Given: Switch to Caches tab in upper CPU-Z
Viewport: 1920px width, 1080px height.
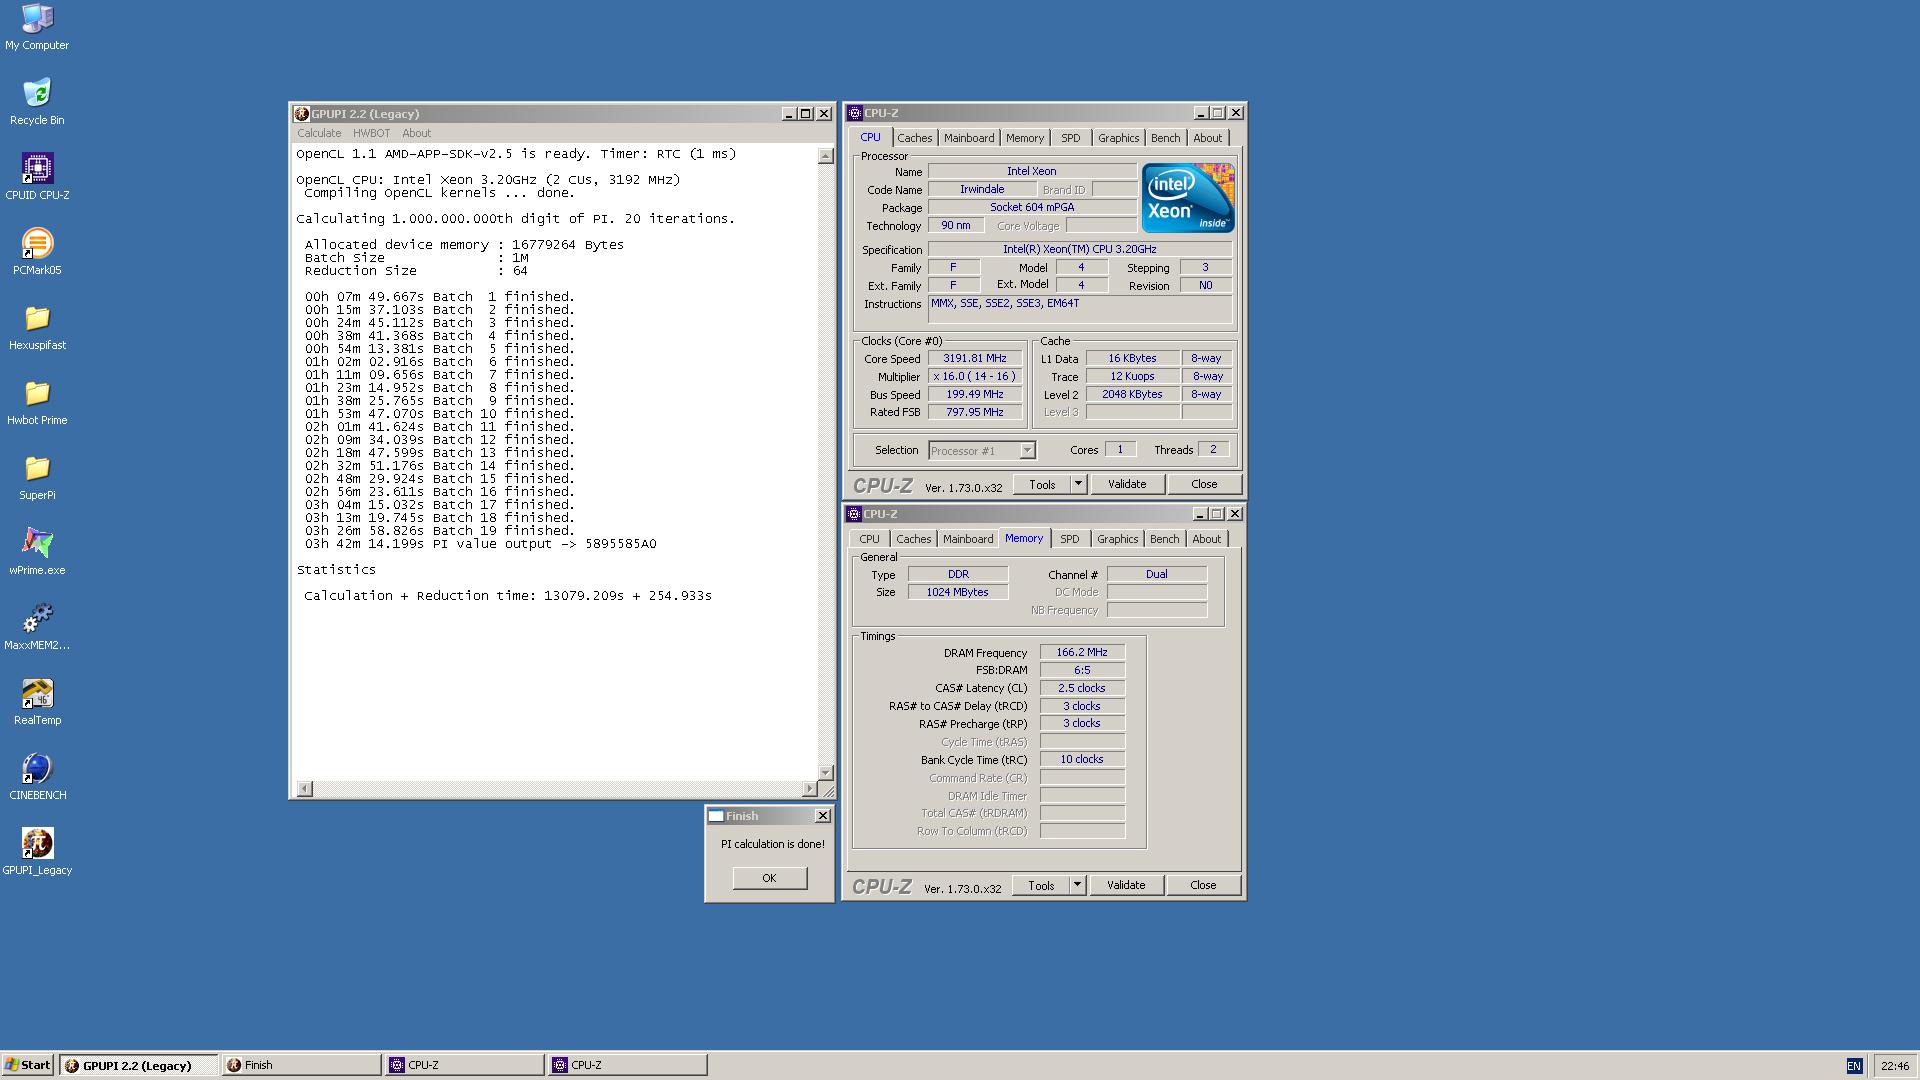Looking at the screenshot, I should (914, 138).
